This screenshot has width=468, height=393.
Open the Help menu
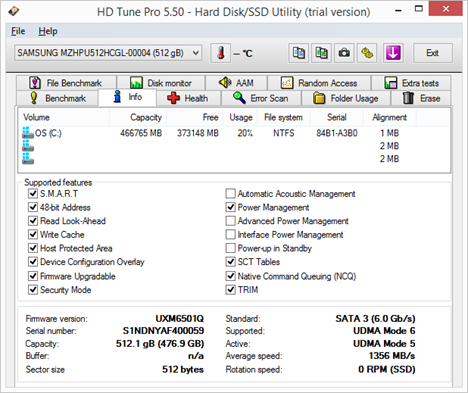[48, 31]
